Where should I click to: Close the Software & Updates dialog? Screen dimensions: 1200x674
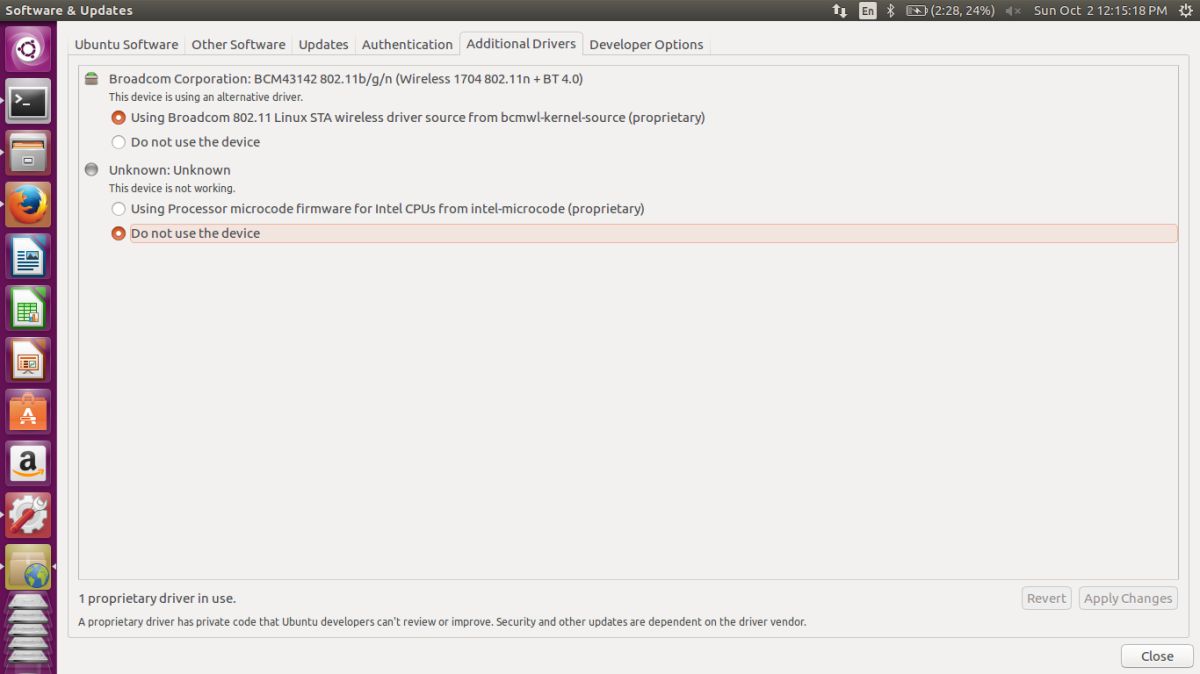tap(1157, 656)
